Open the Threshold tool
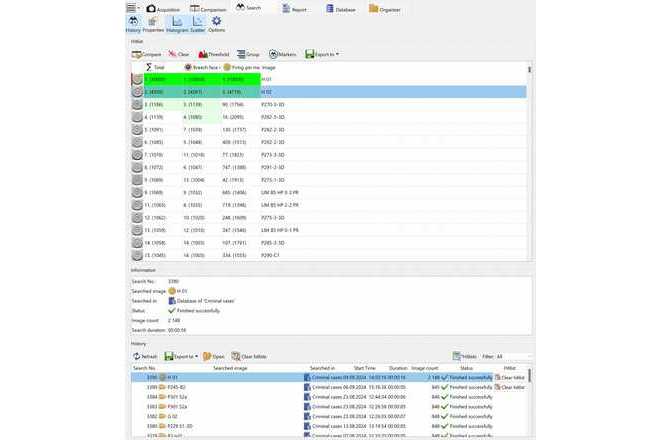660x440 pixels. [216, 54]
